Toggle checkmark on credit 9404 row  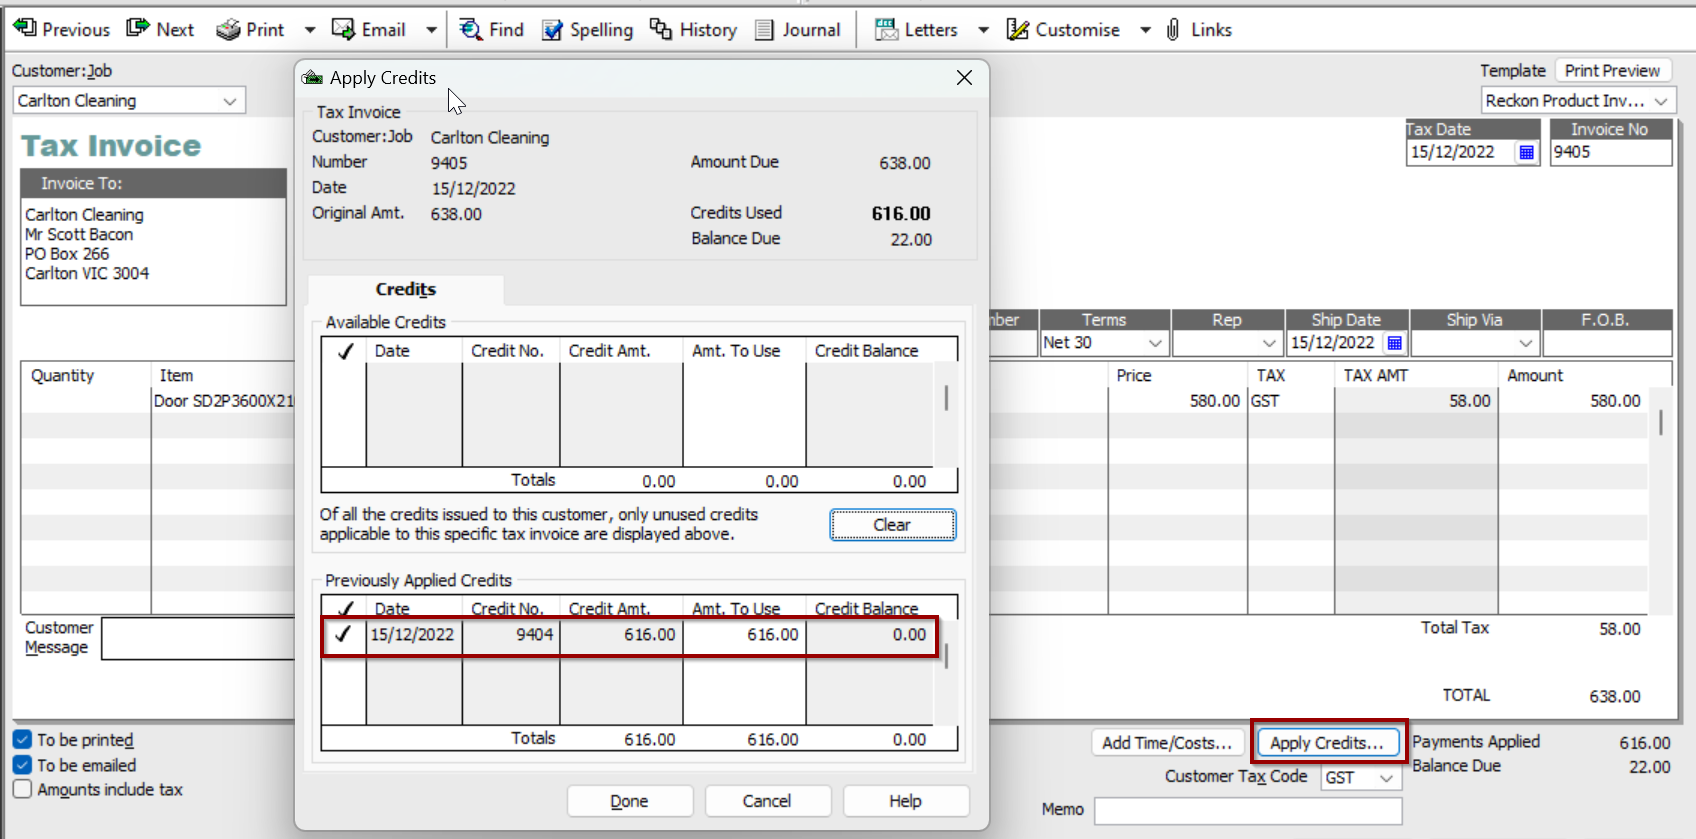(344, 635)
